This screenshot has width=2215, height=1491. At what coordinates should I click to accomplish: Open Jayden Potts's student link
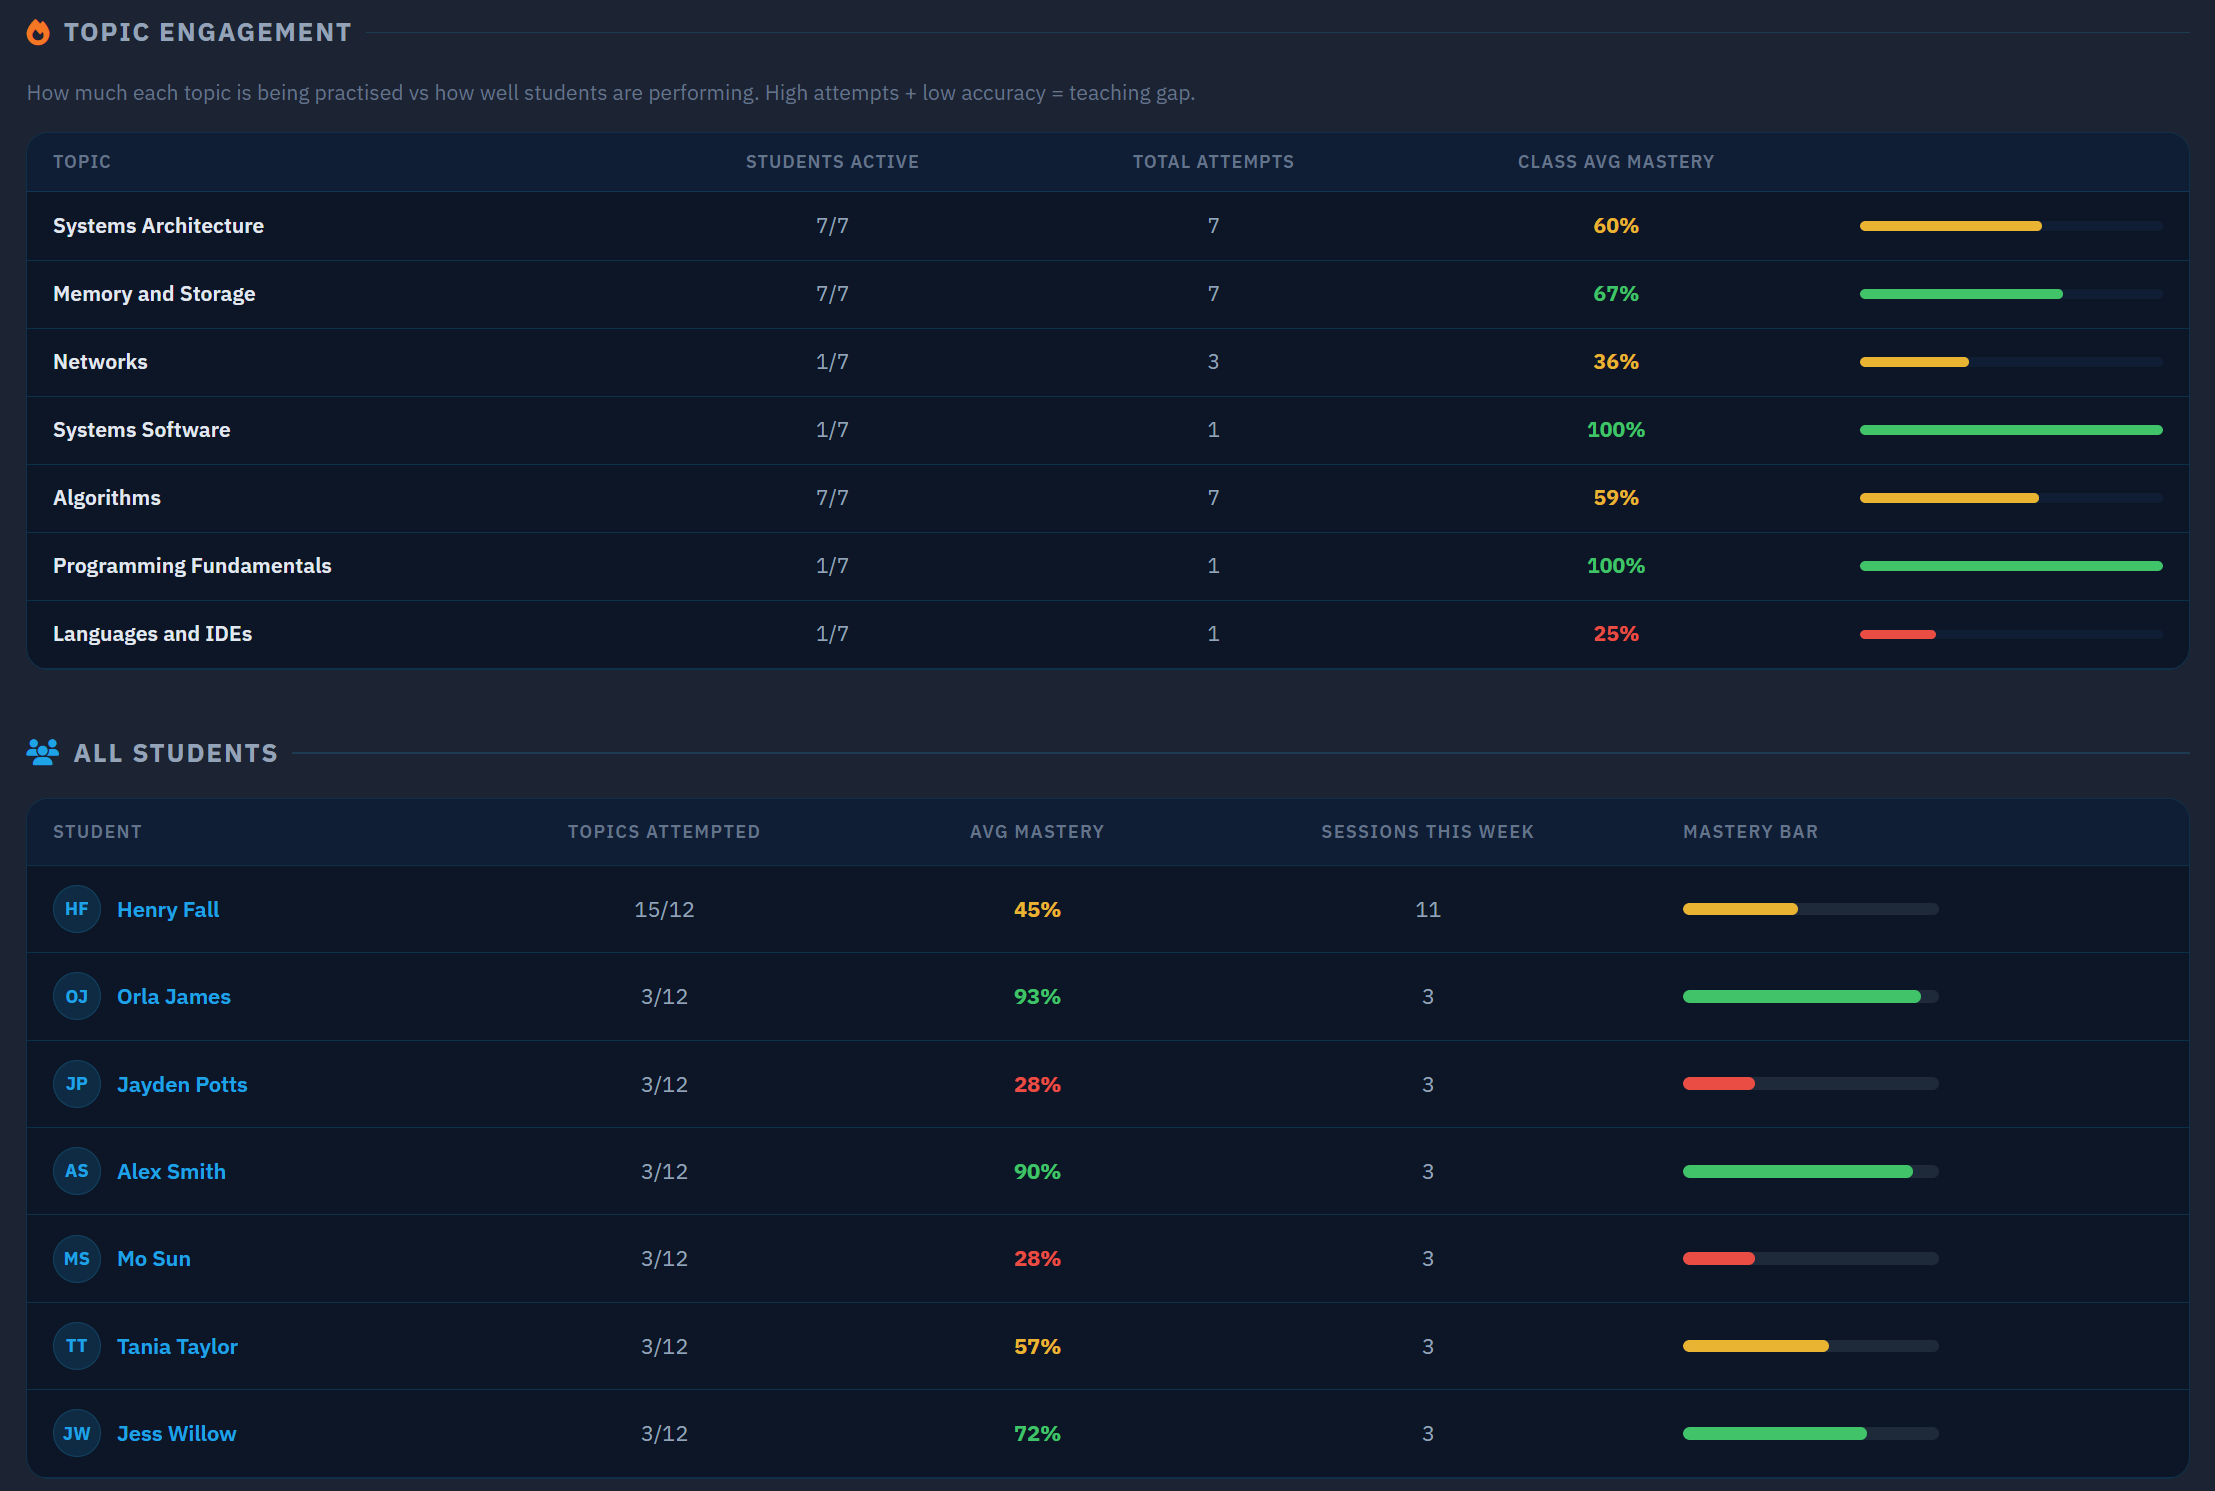(x=182, y=1084)
